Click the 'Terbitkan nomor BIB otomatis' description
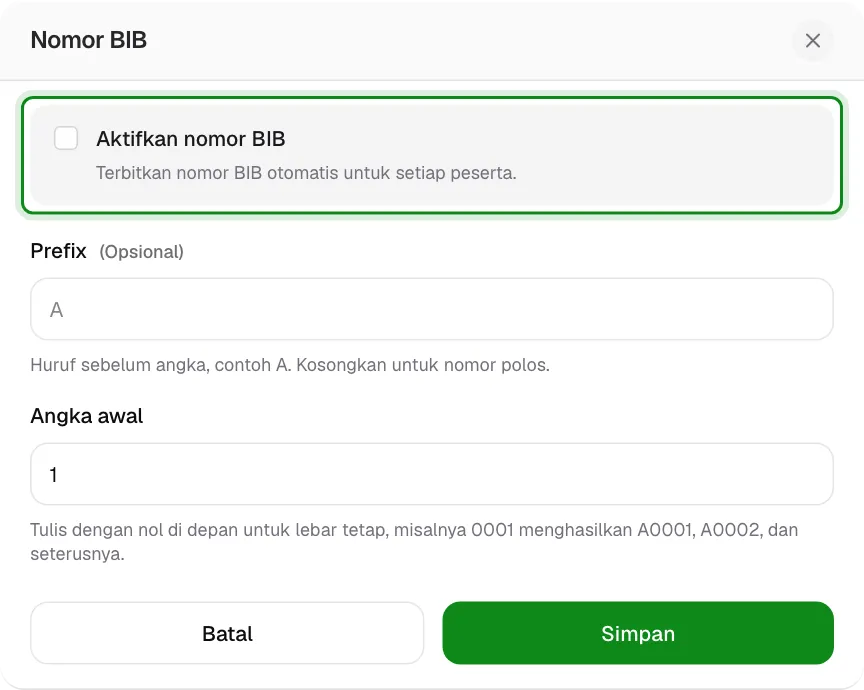This screenshot has width=864, height=690. click(306, 173)
